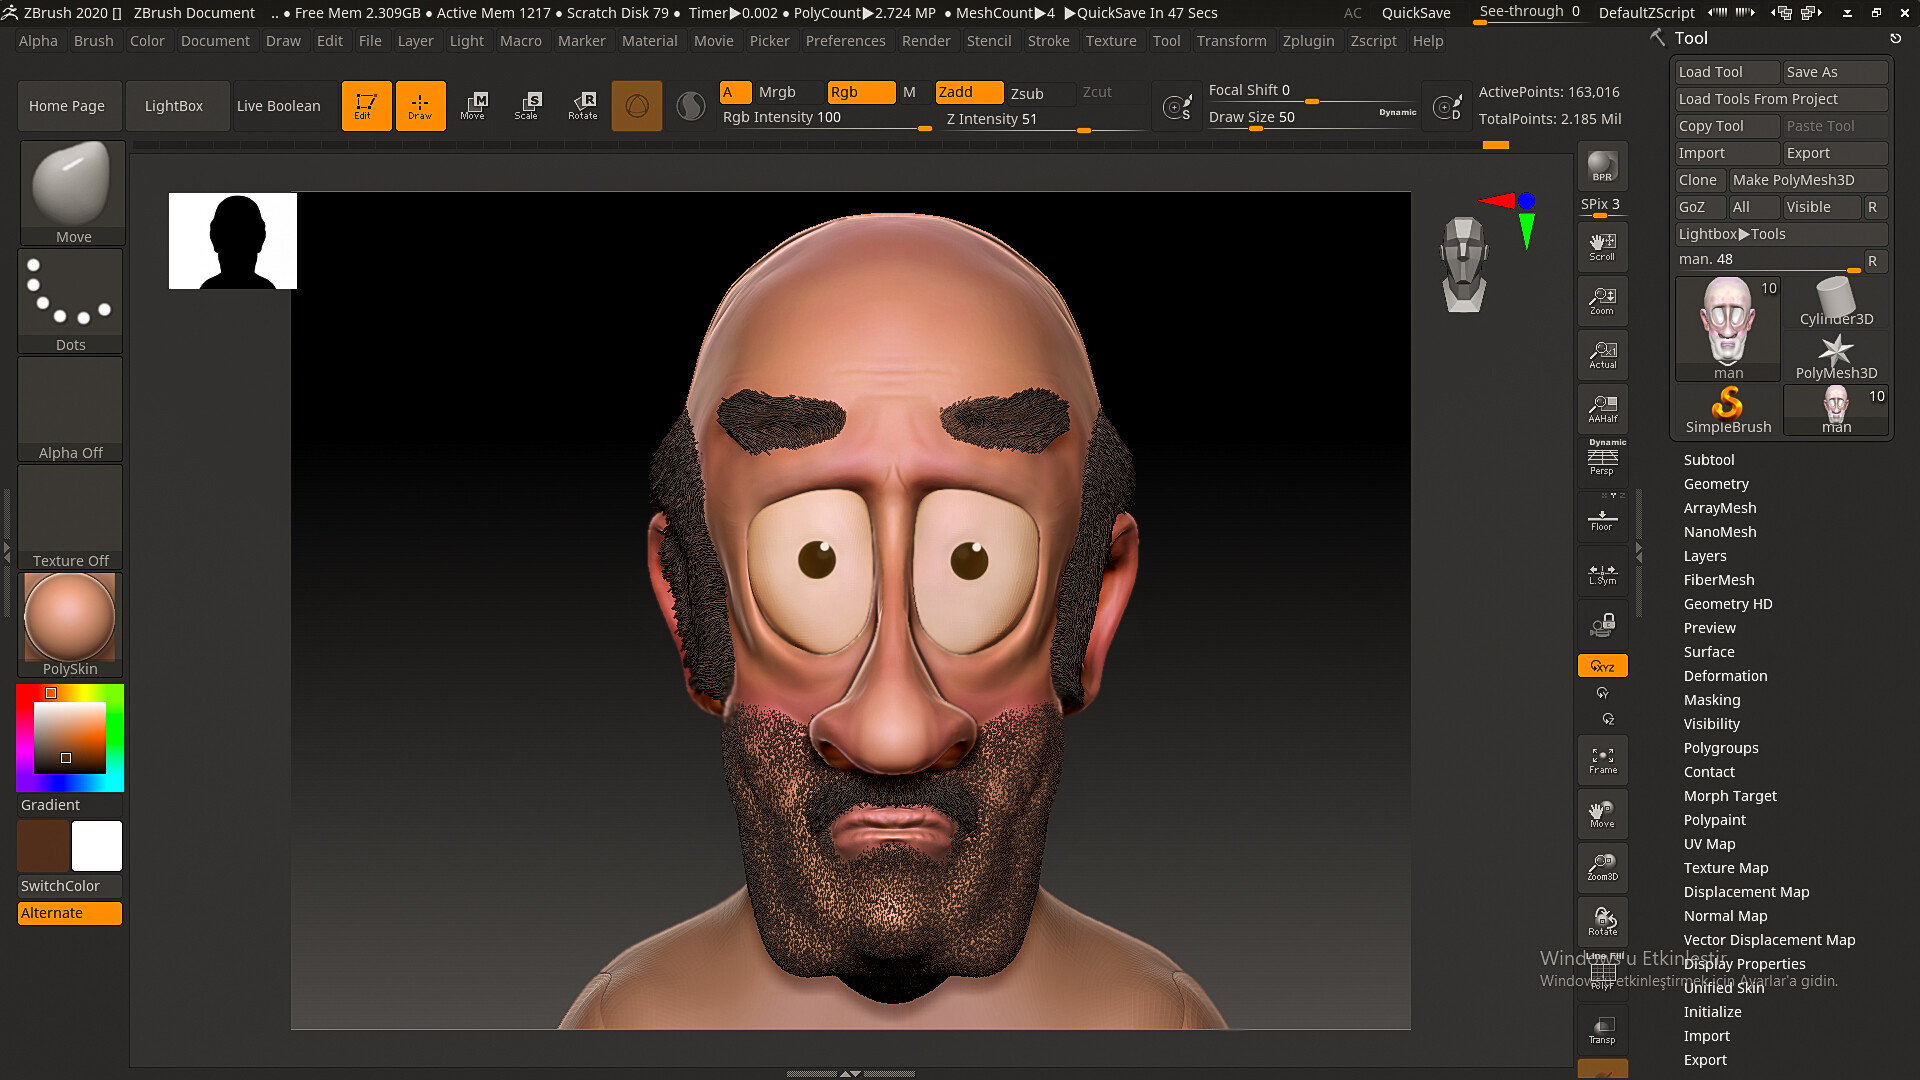Open the Render menu
This screenshot has width=1920, height=1080.
pyautogui.click(x=925, y=41)
